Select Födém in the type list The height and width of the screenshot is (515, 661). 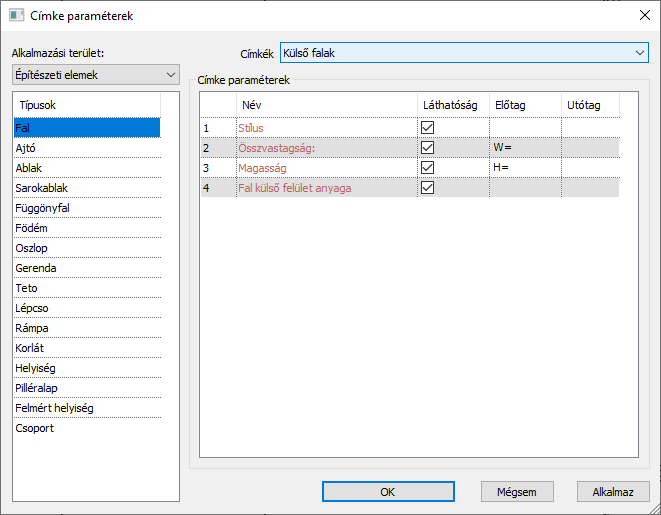(87, 228)
